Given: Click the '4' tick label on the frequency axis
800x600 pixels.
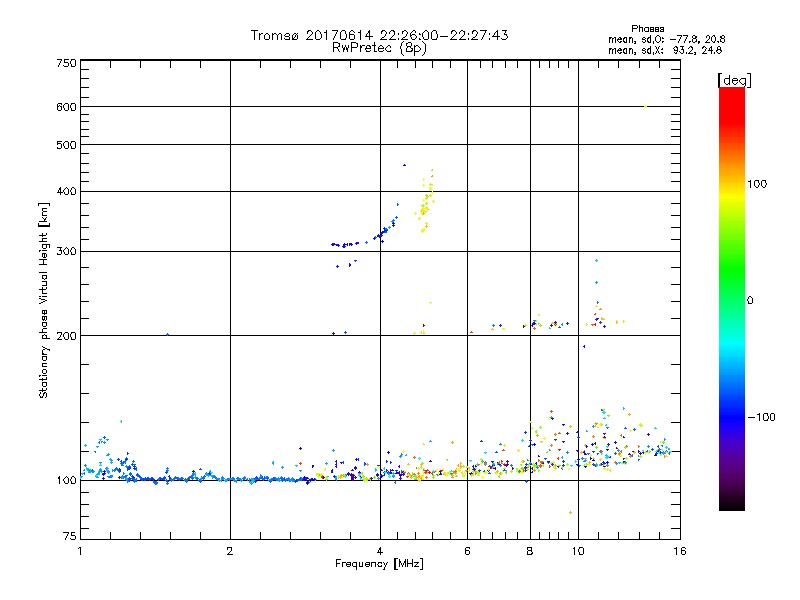Looking at the screenshot, I should [x=380, y=551].
